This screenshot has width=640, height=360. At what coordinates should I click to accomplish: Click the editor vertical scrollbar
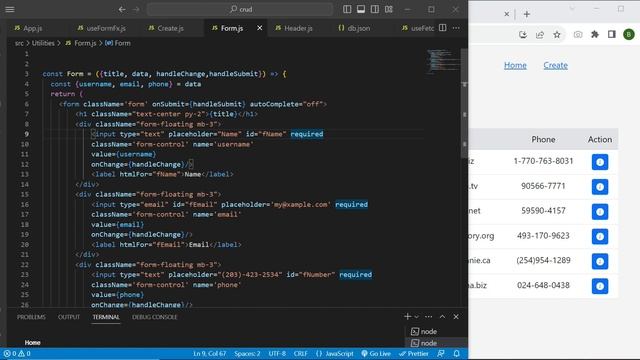point(464,103)
